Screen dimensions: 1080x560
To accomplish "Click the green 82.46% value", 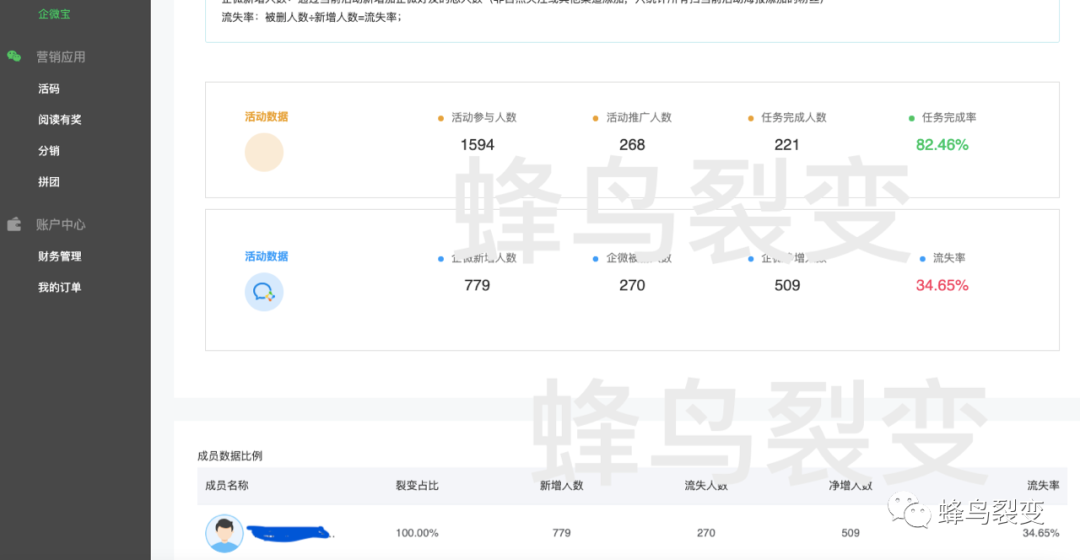I will [942, 145].
